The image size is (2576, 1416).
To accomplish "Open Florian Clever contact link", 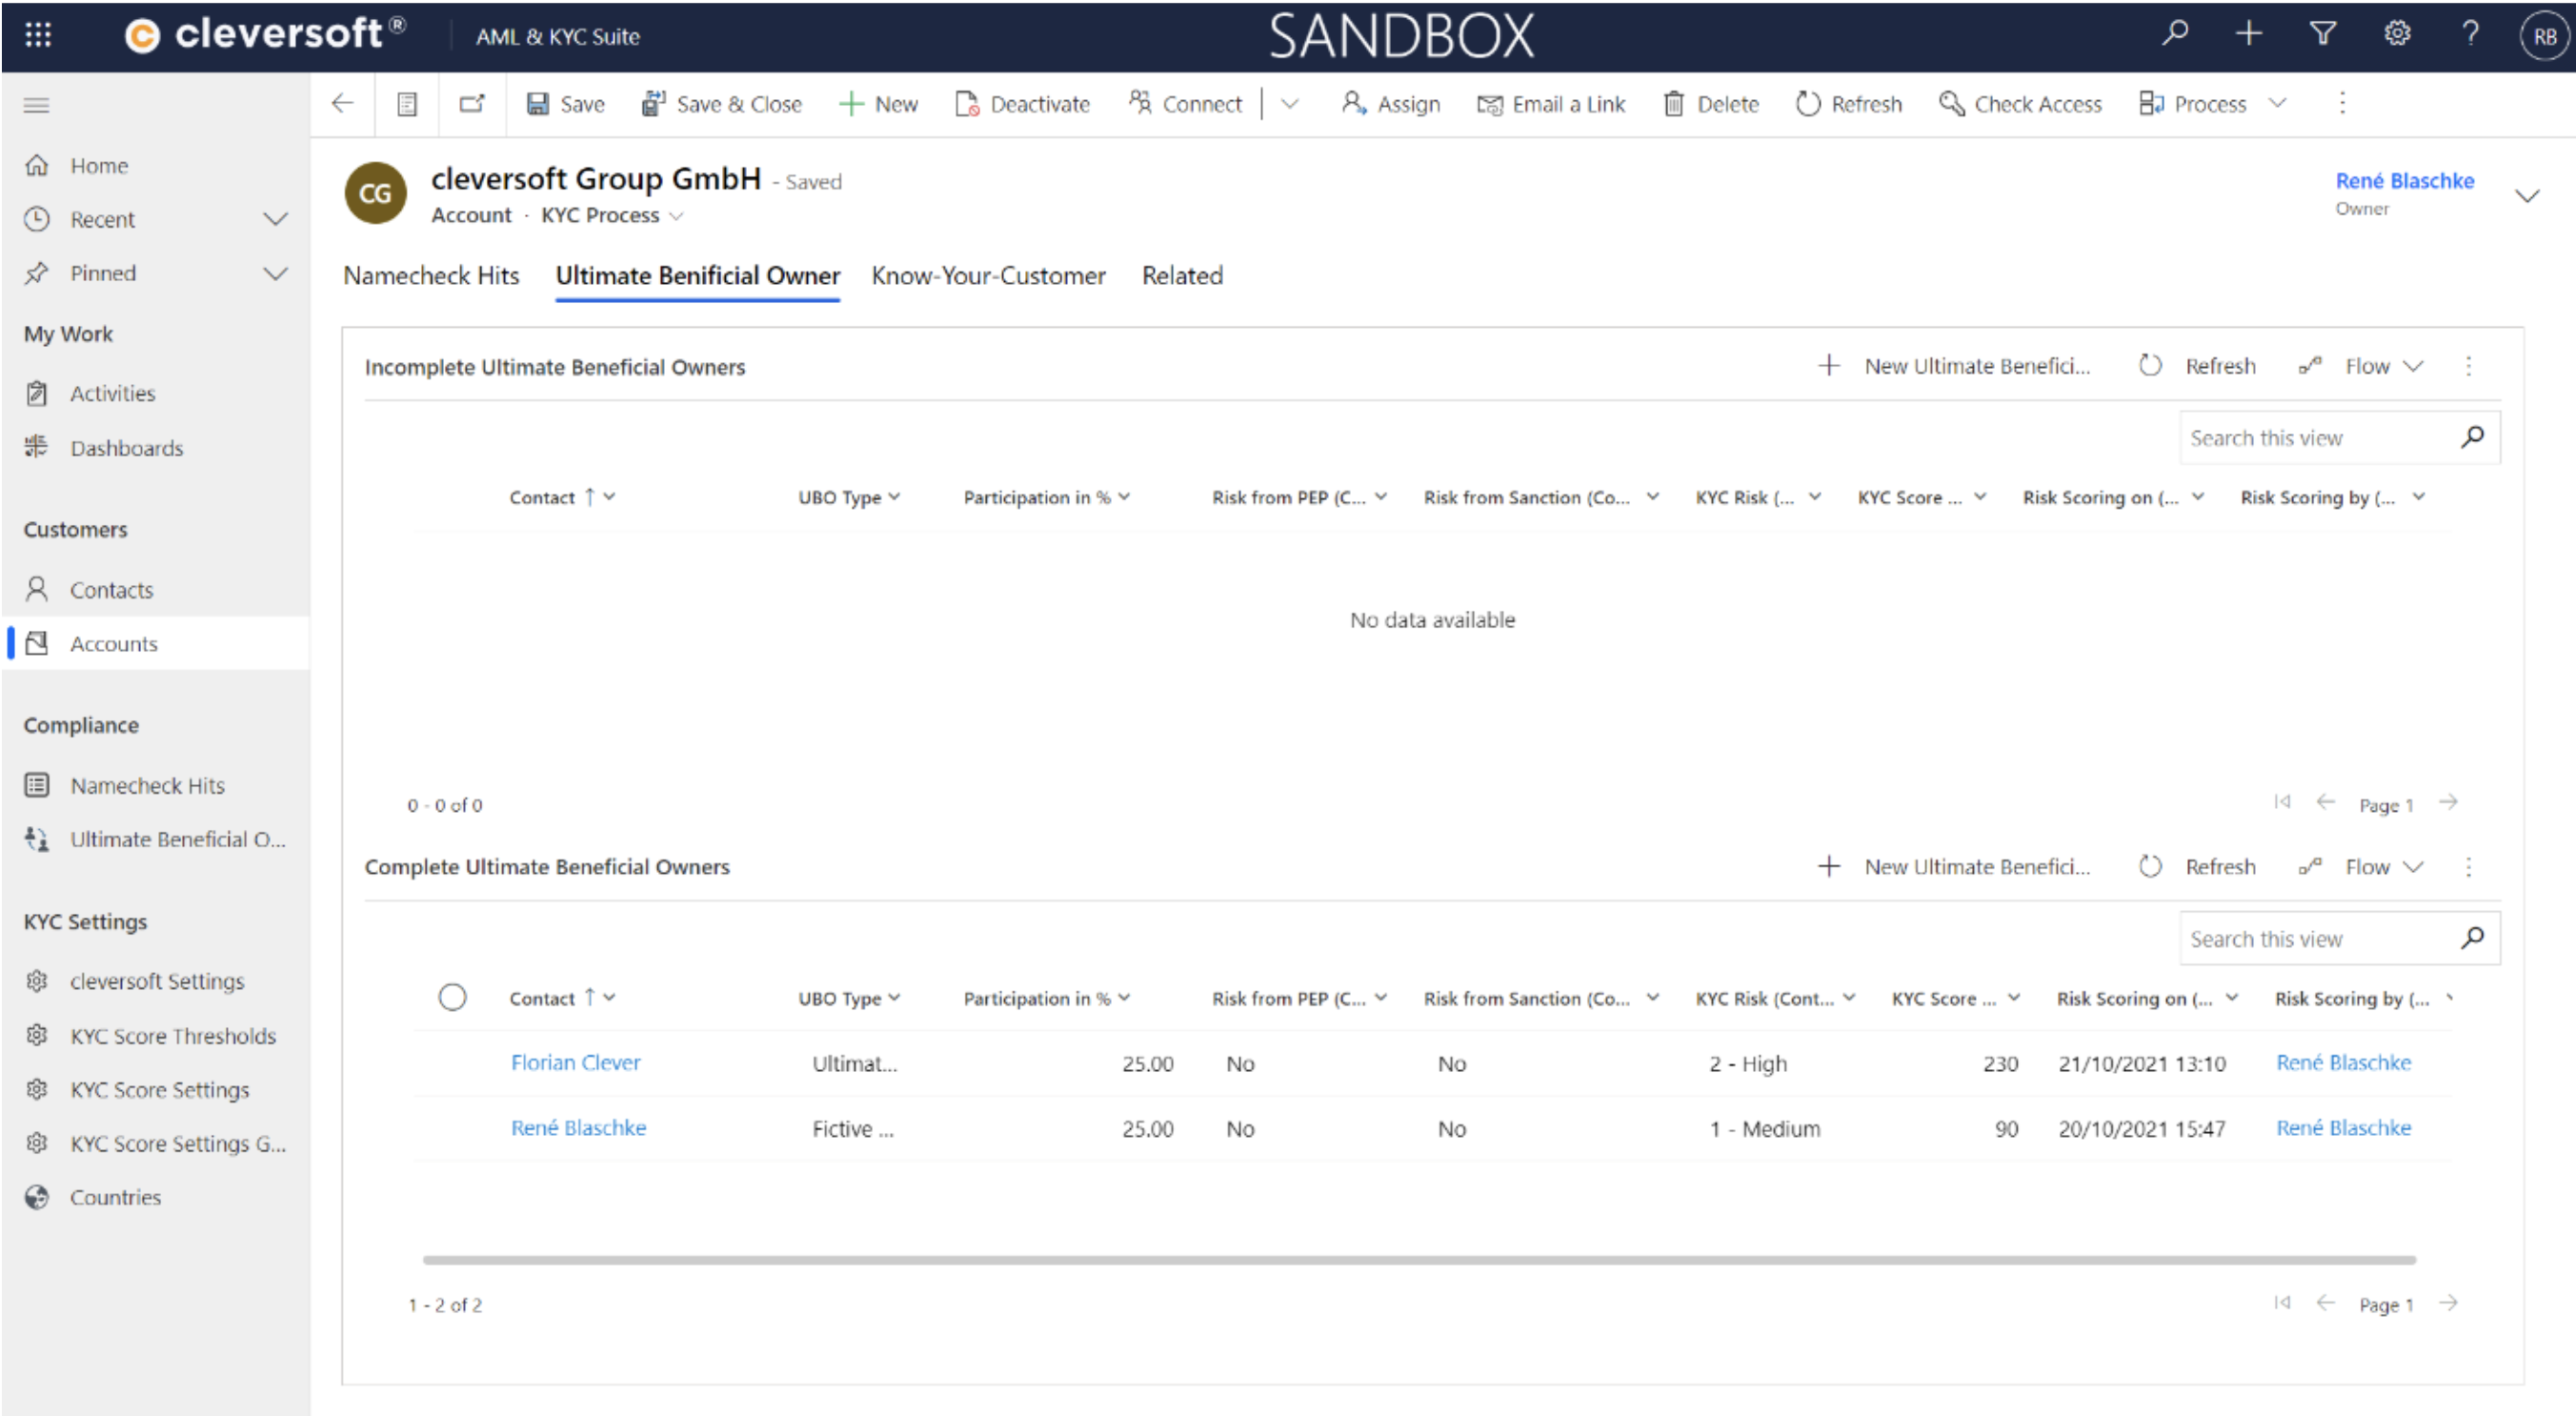I will (575, 1063).
